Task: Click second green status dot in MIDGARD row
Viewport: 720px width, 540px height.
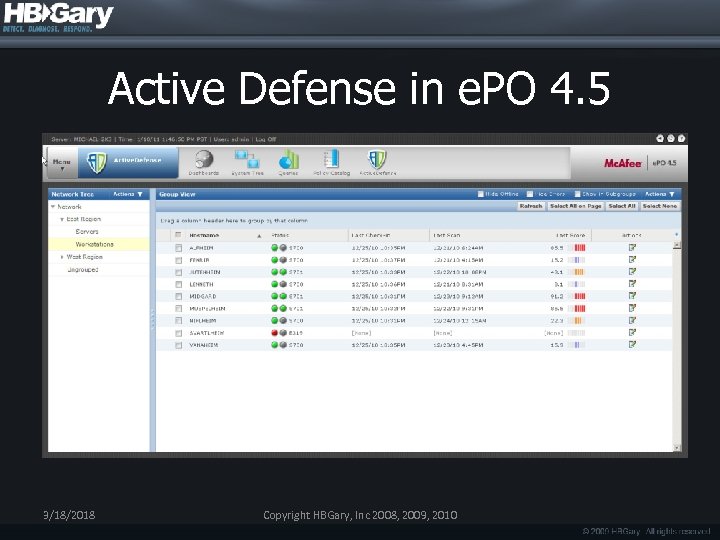Action: click(x=283, y=296)
